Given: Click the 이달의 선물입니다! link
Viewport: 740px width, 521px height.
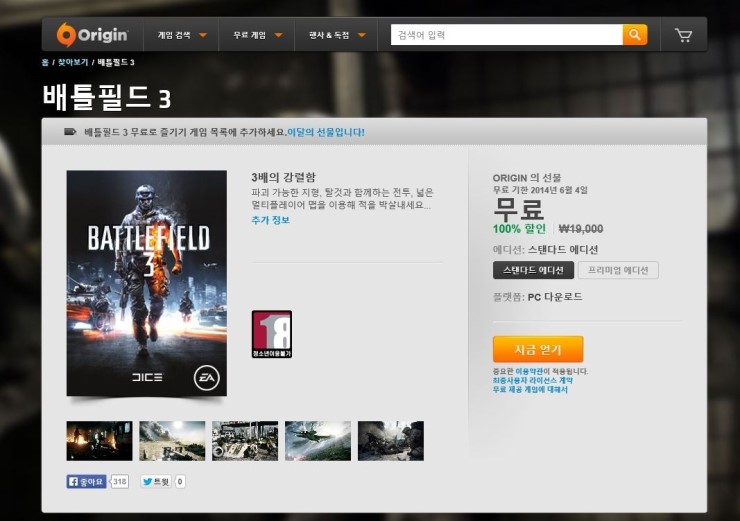Looking at the screenshot, I should 326,132.
